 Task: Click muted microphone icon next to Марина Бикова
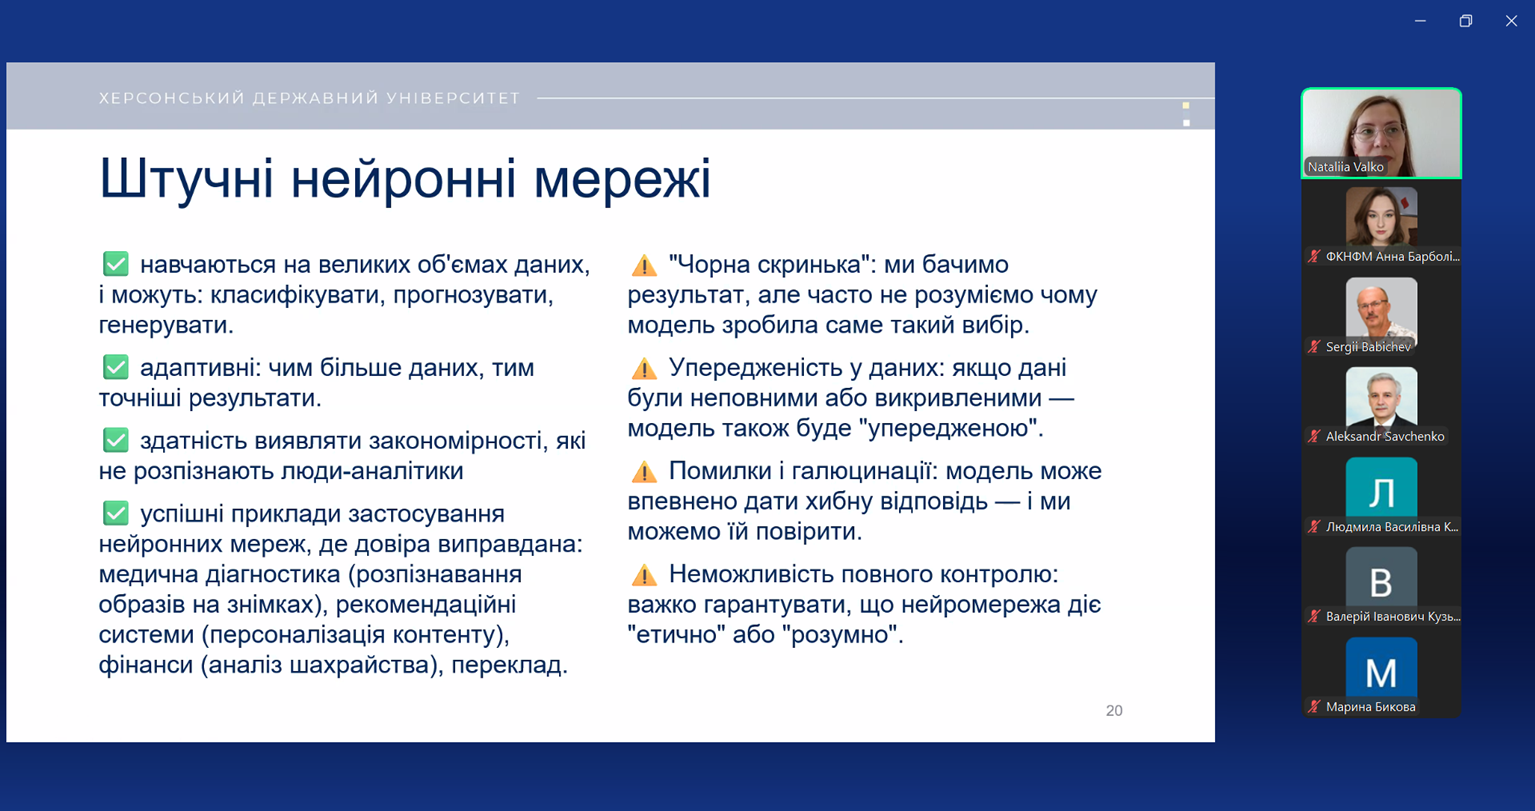point(1314,707)
